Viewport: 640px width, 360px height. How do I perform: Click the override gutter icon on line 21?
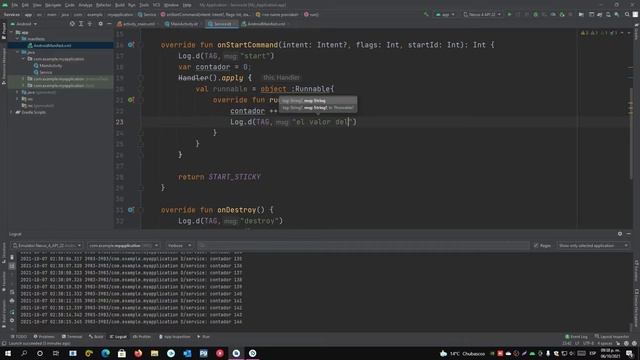[131, 100]
